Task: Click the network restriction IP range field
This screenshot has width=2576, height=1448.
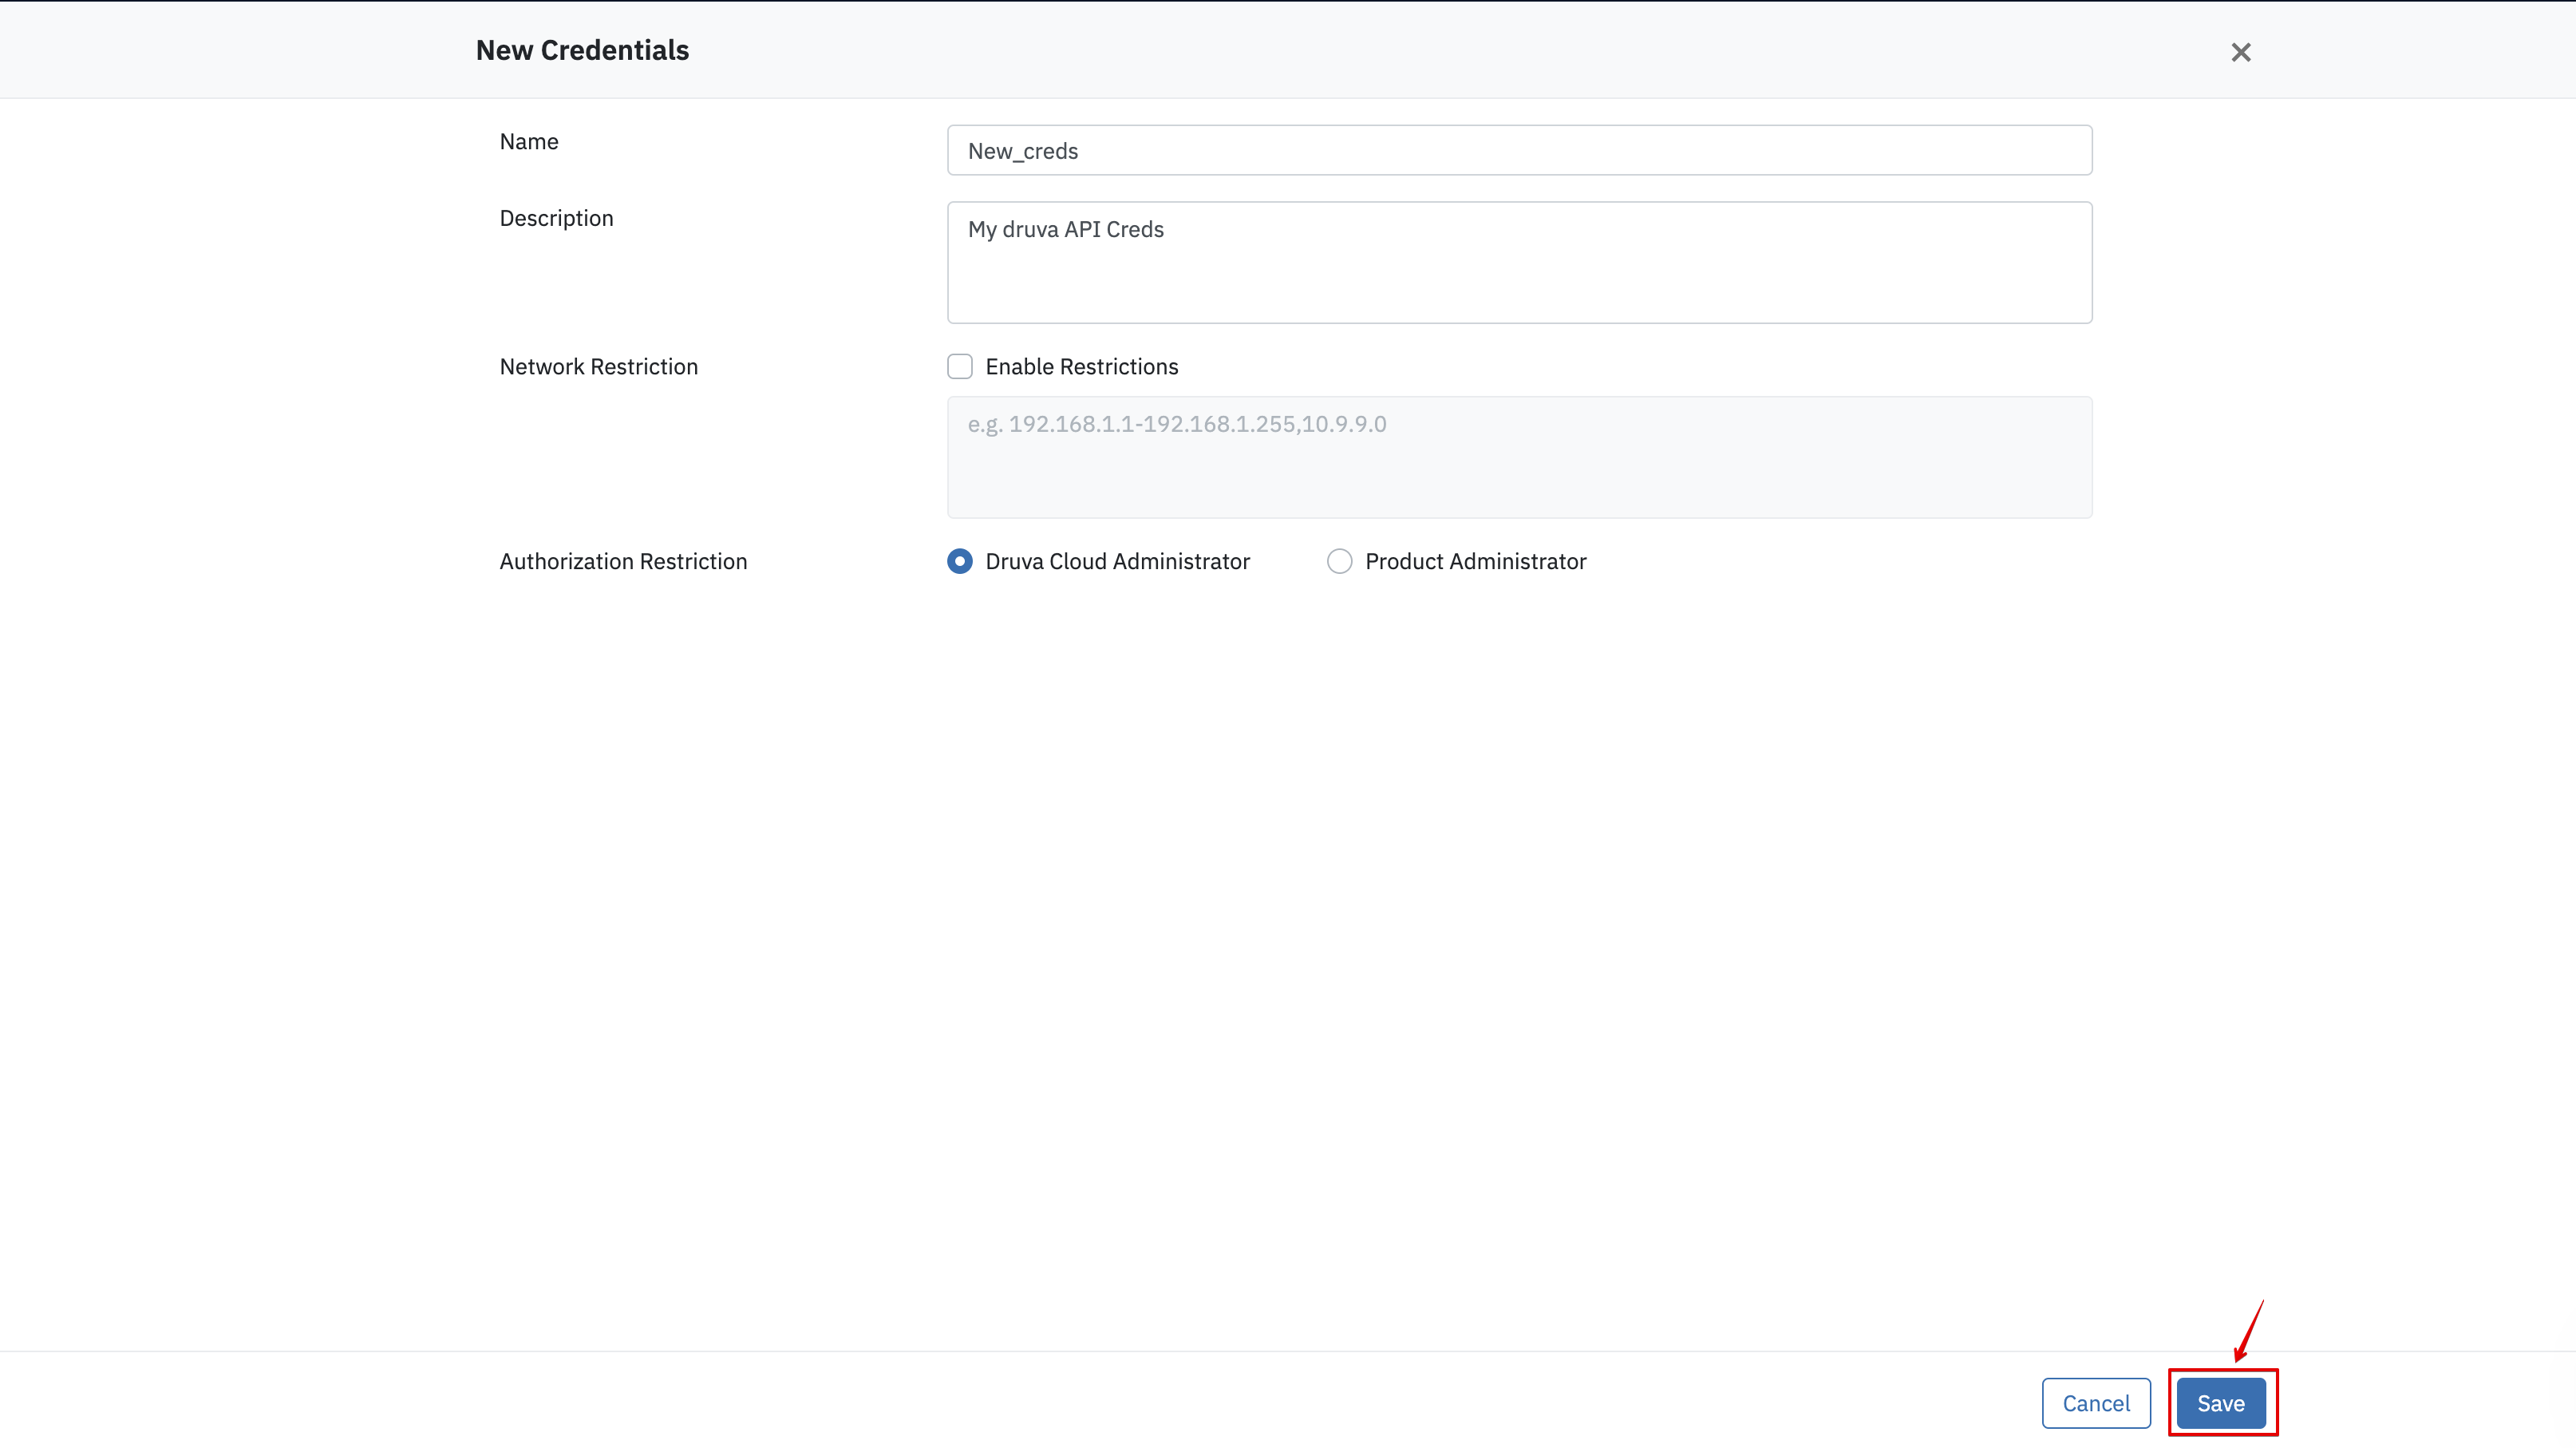Action: 1518,457
